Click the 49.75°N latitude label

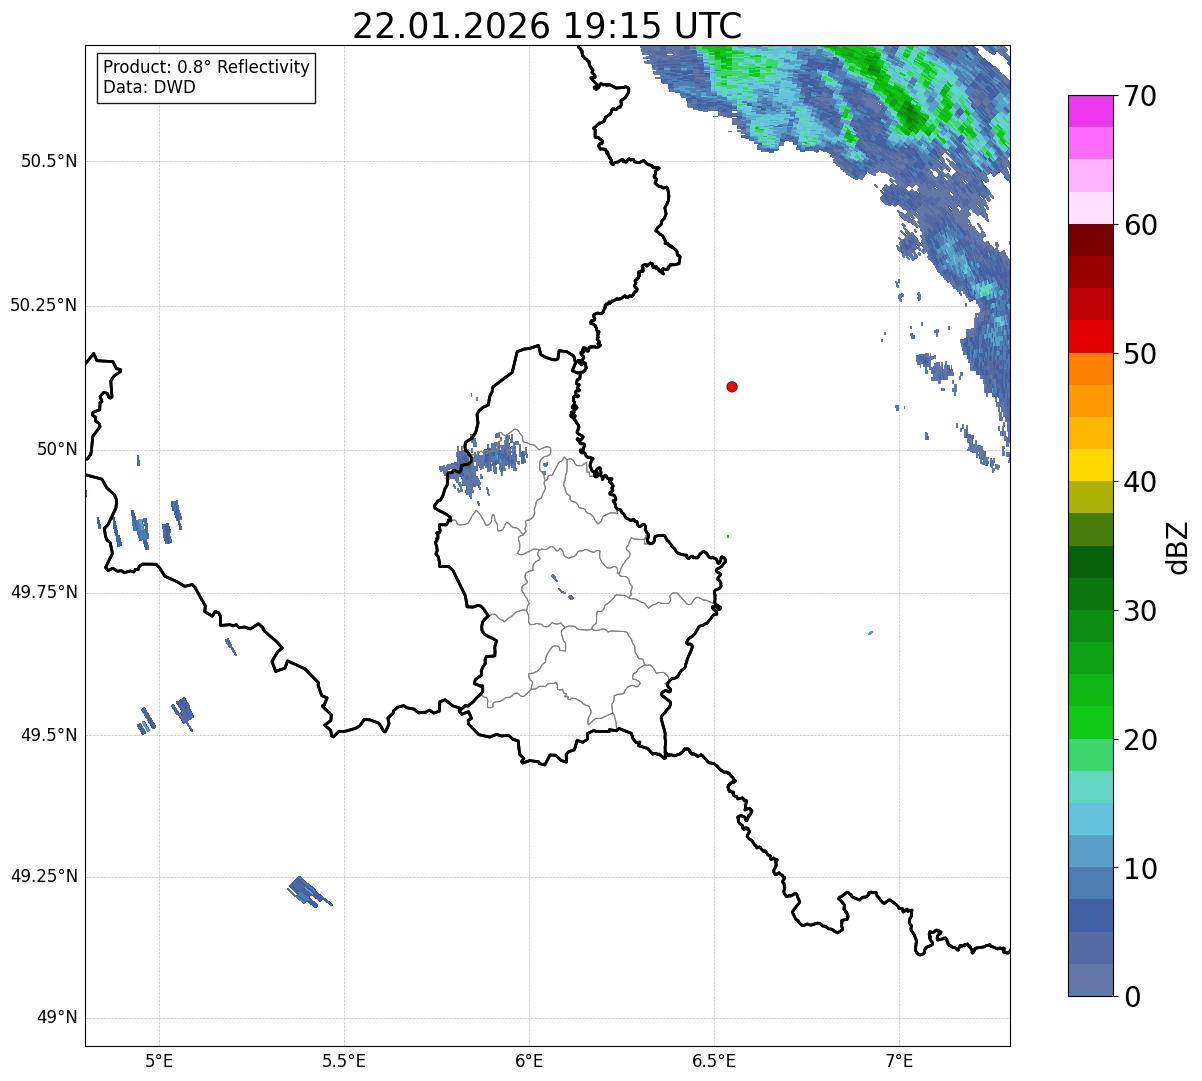44,592
